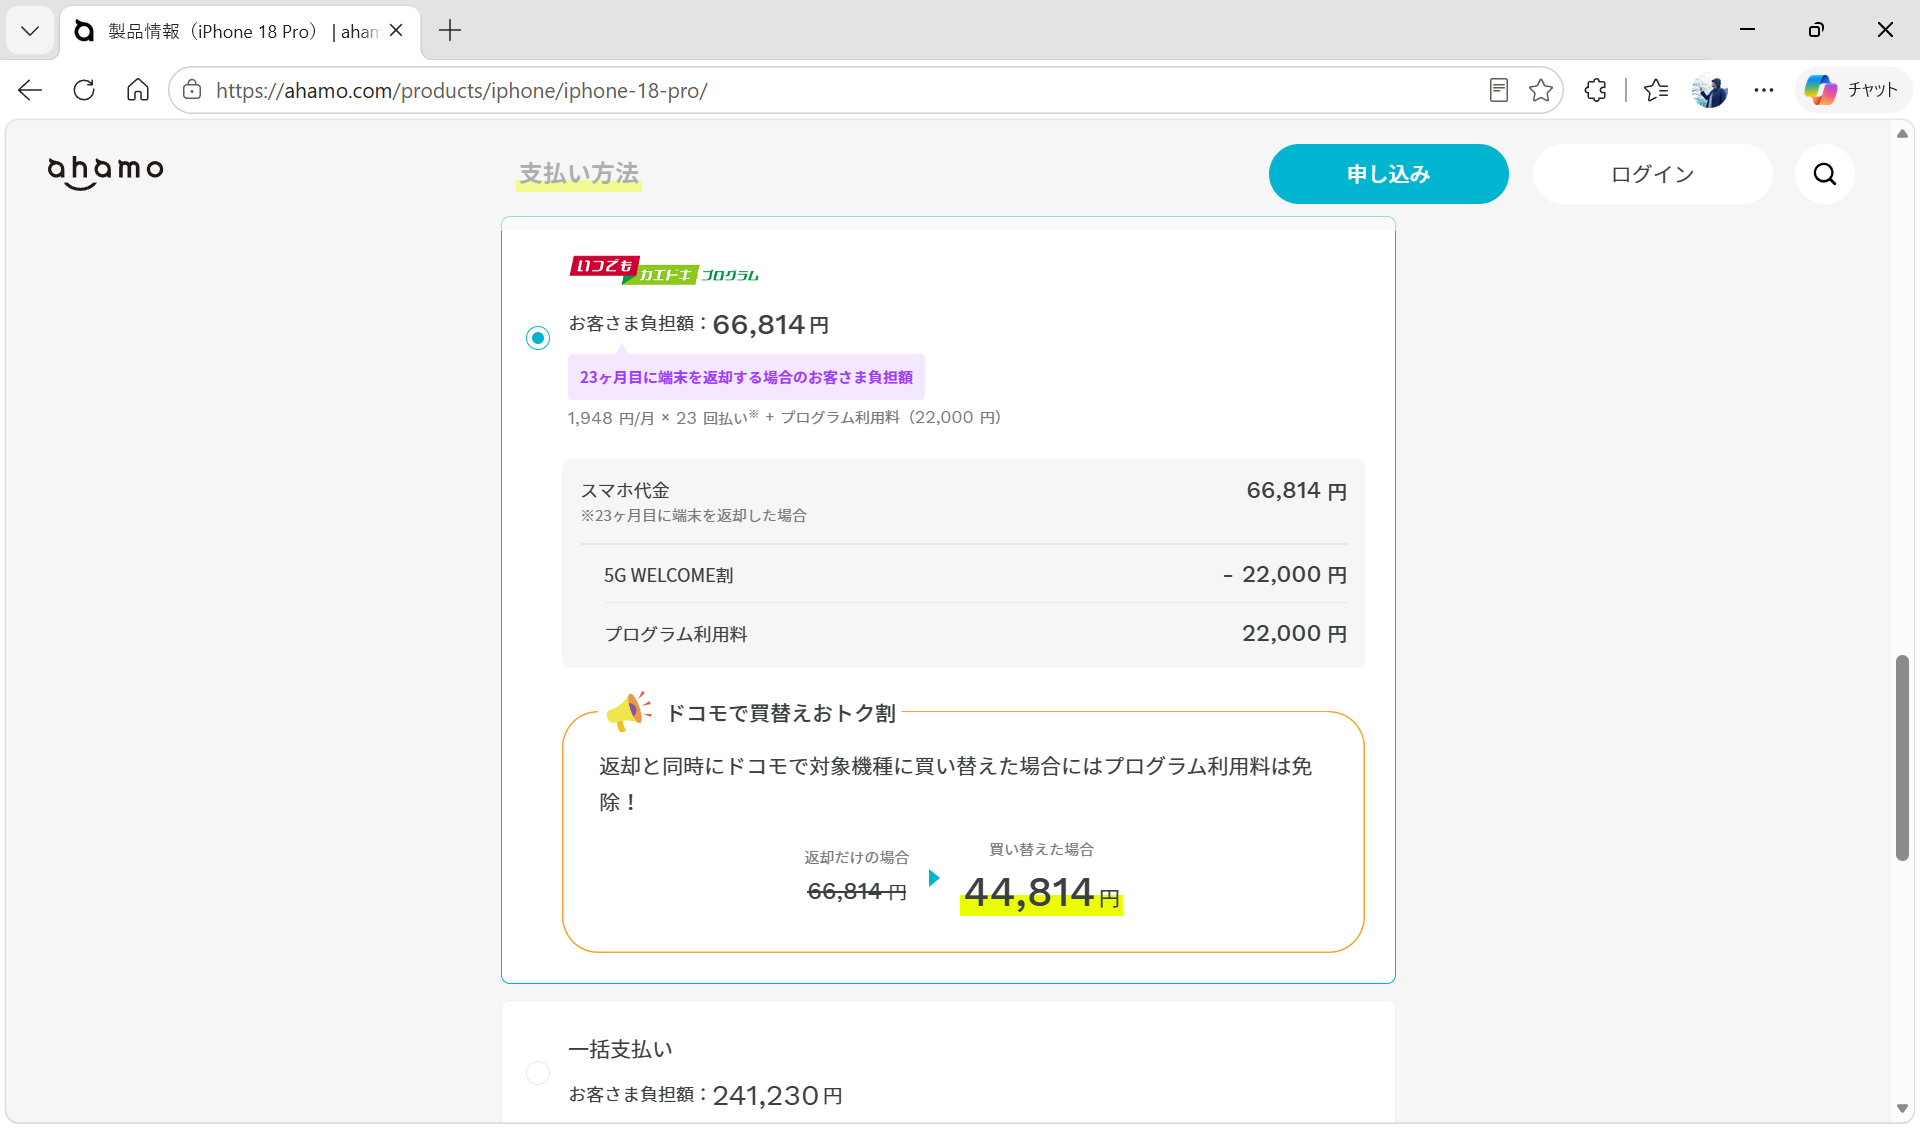
Task: Click the struck-through 66,814円 price
Action: pos(857,891)
